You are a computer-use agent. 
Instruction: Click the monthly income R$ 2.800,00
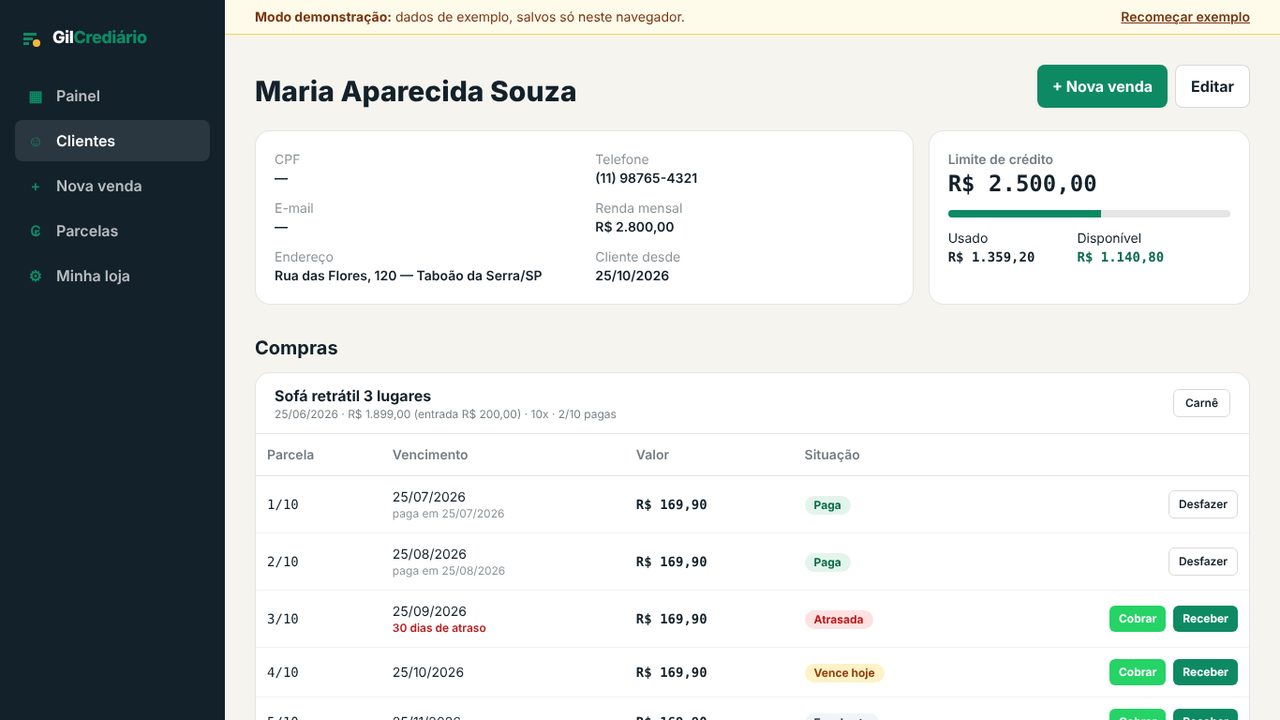634,227
